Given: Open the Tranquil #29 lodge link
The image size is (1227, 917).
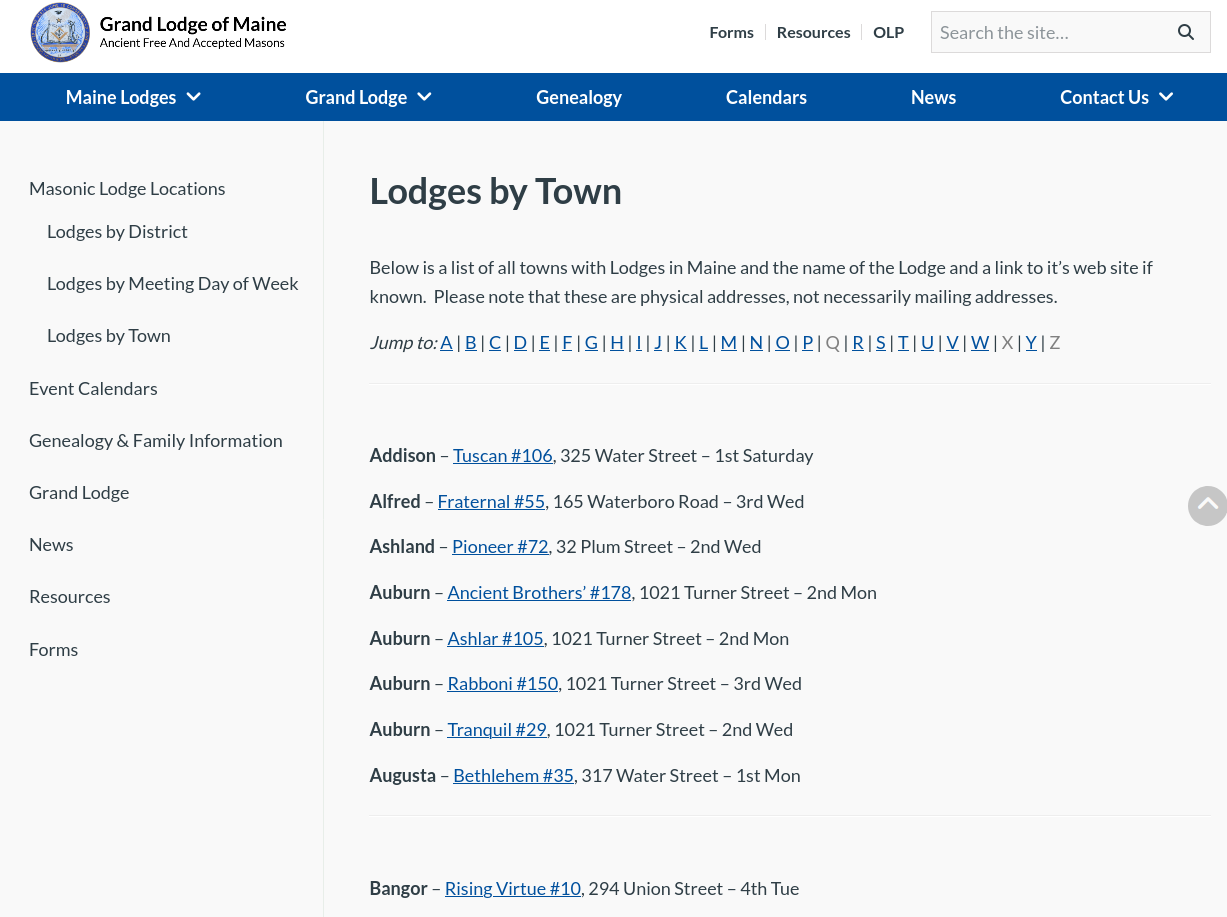Looking at the screenshot, I should point(497,730).
